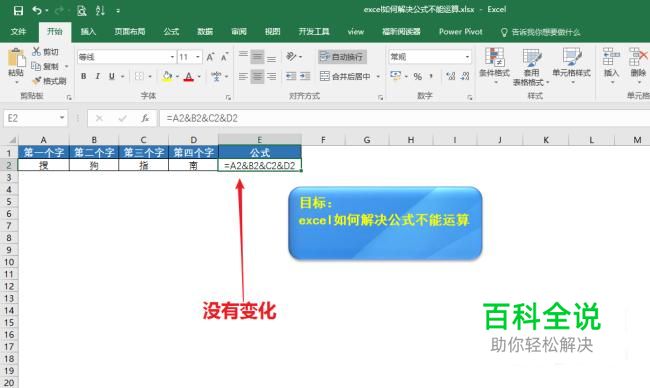The height and width of the screenshot is (388, 650).
Task: Click the Undo arrow icon
Action: (37, 10)
